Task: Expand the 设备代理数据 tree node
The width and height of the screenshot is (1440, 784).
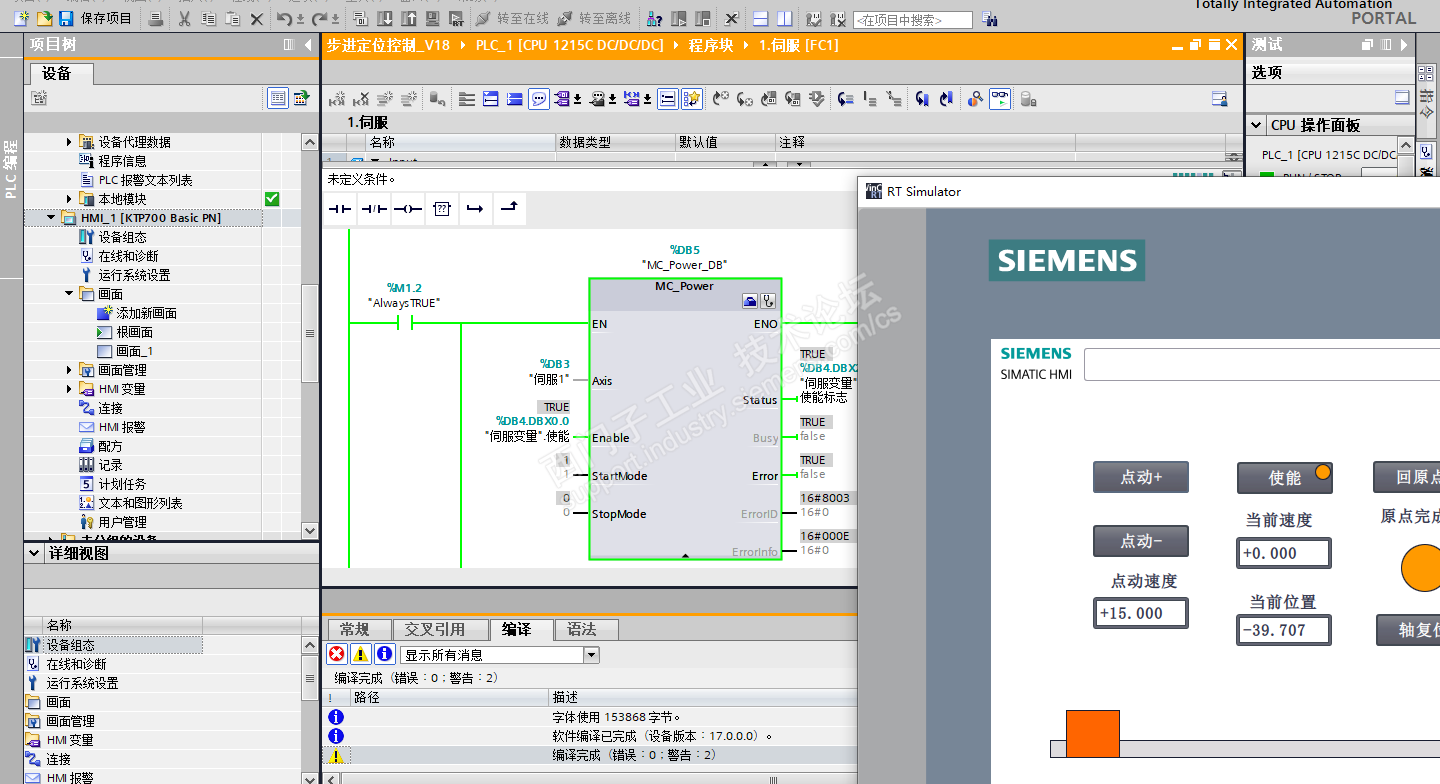Action: 69,142
